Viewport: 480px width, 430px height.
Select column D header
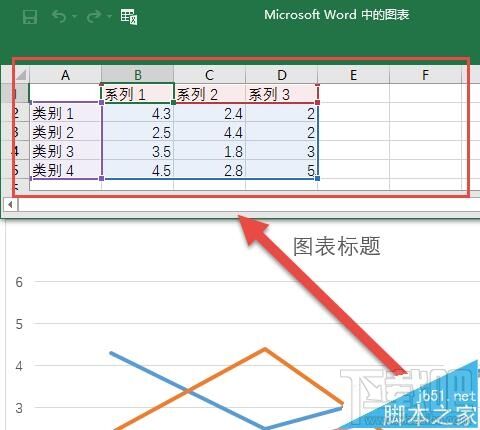(x=282, y=75)
